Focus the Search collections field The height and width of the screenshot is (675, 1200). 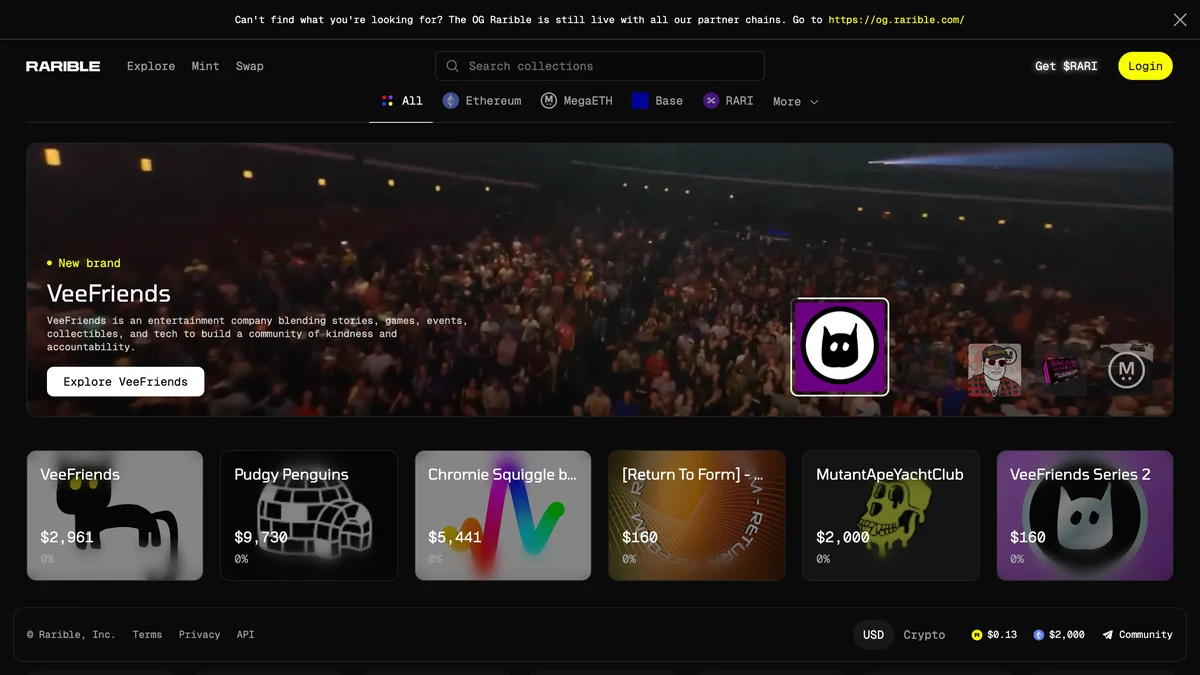[x=600, y=66]
